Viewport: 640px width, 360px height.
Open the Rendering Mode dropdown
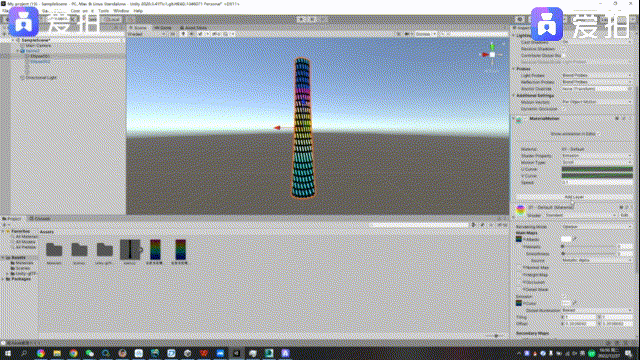[597, 227]
